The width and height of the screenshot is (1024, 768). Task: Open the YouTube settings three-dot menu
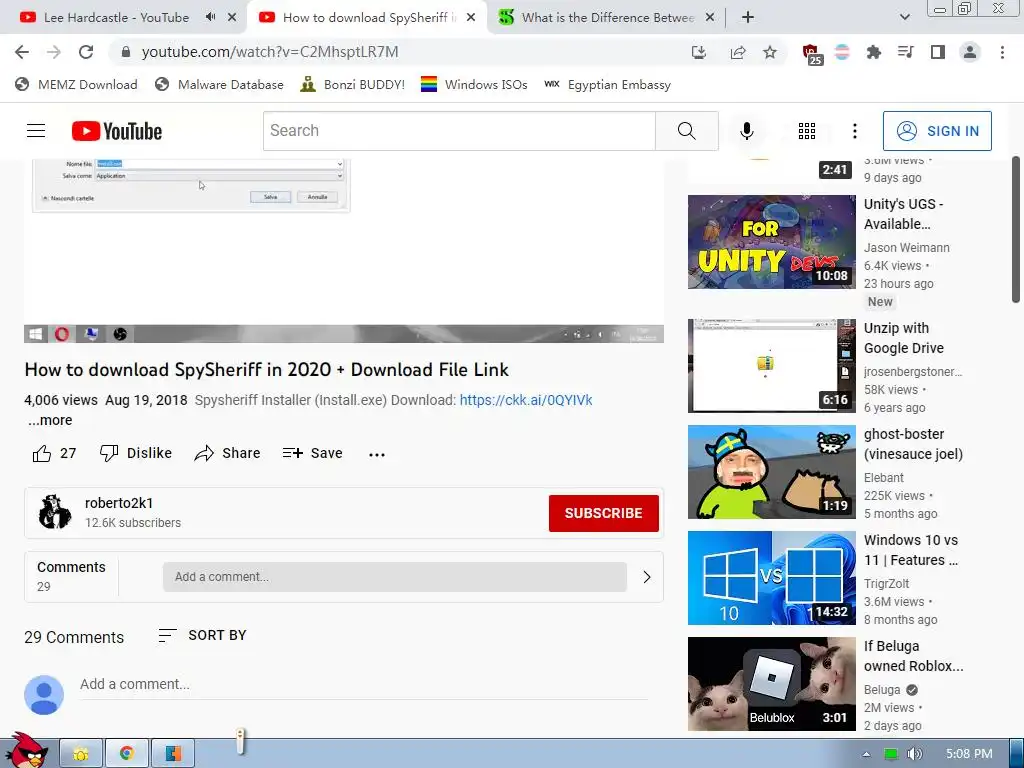[x=854, y=131]
